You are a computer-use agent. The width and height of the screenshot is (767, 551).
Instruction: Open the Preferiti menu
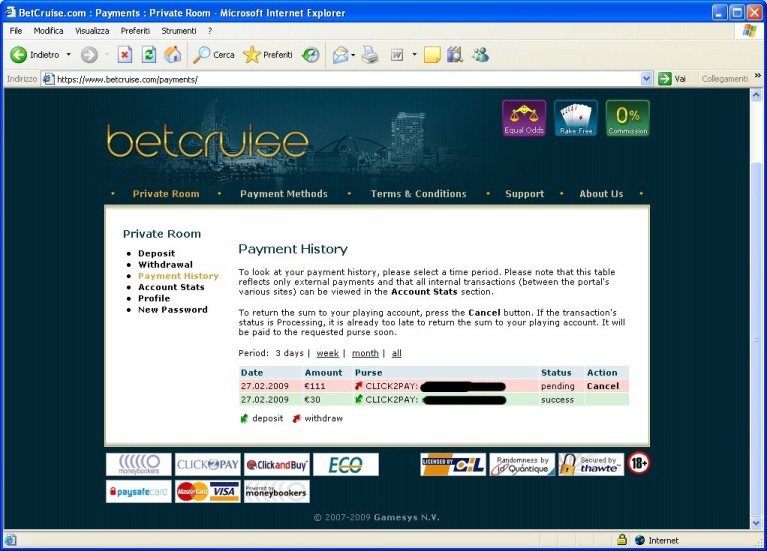point(135,31)
